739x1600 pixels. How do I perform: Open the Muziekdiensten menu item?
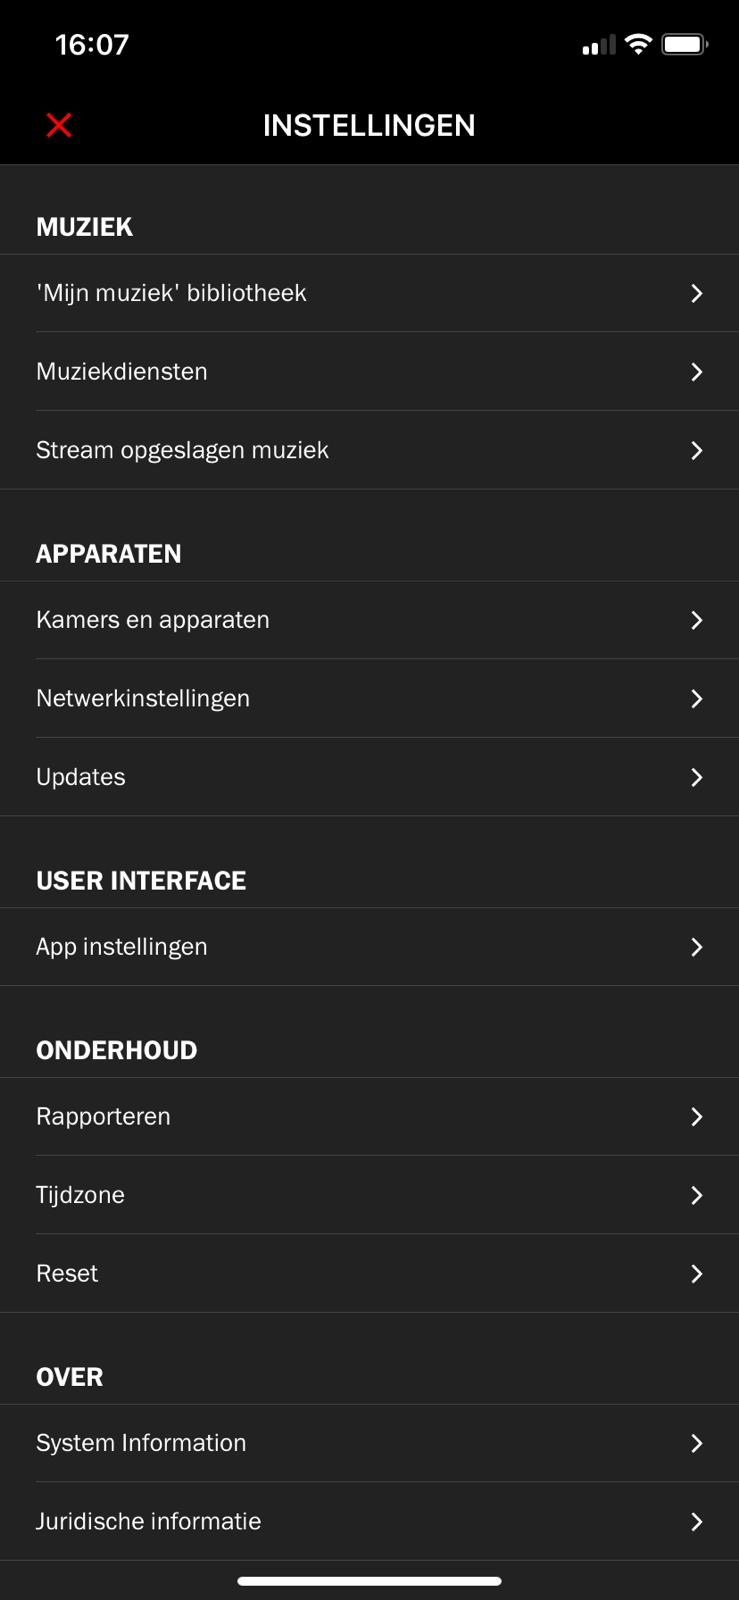point(122,372)
